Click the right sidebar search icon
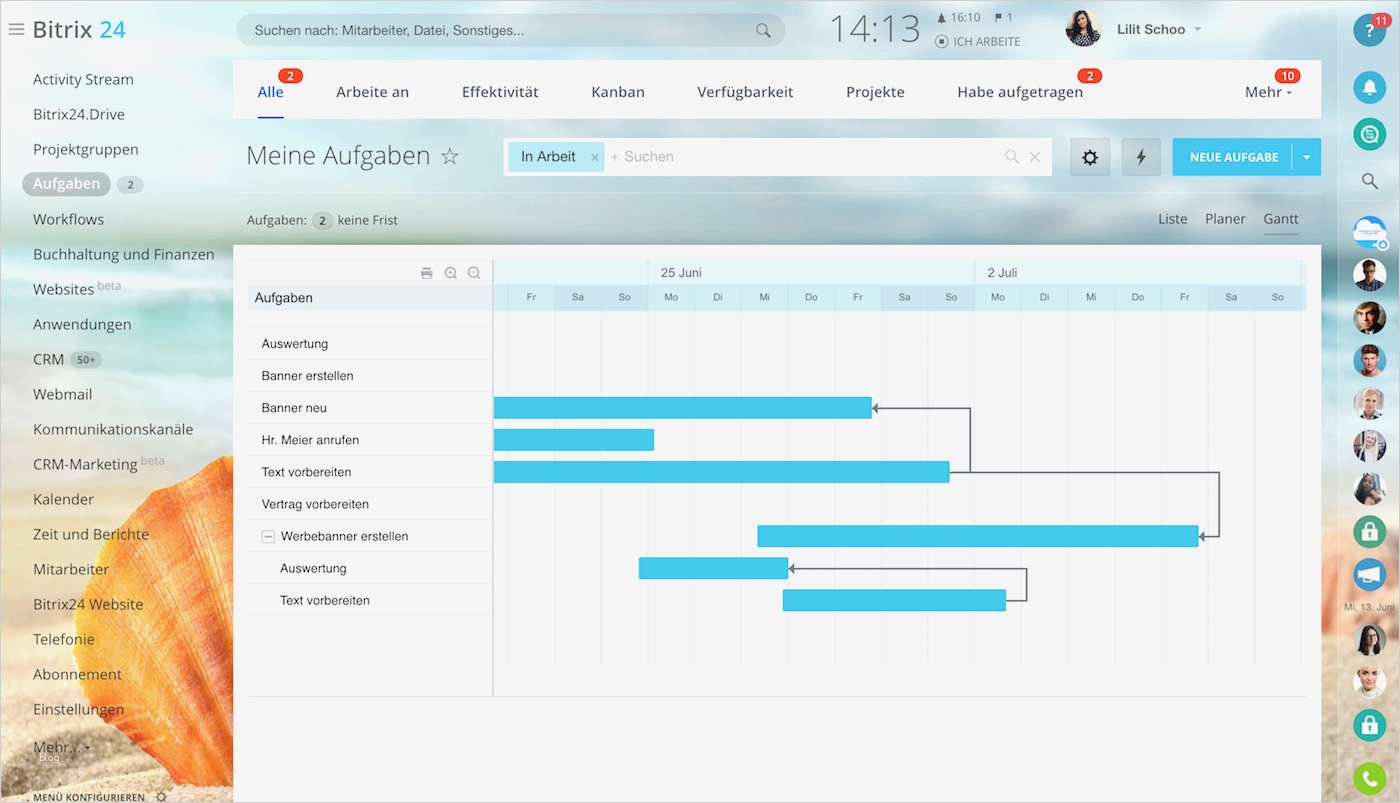The image size is (1400, 803). click(1370, 181)
